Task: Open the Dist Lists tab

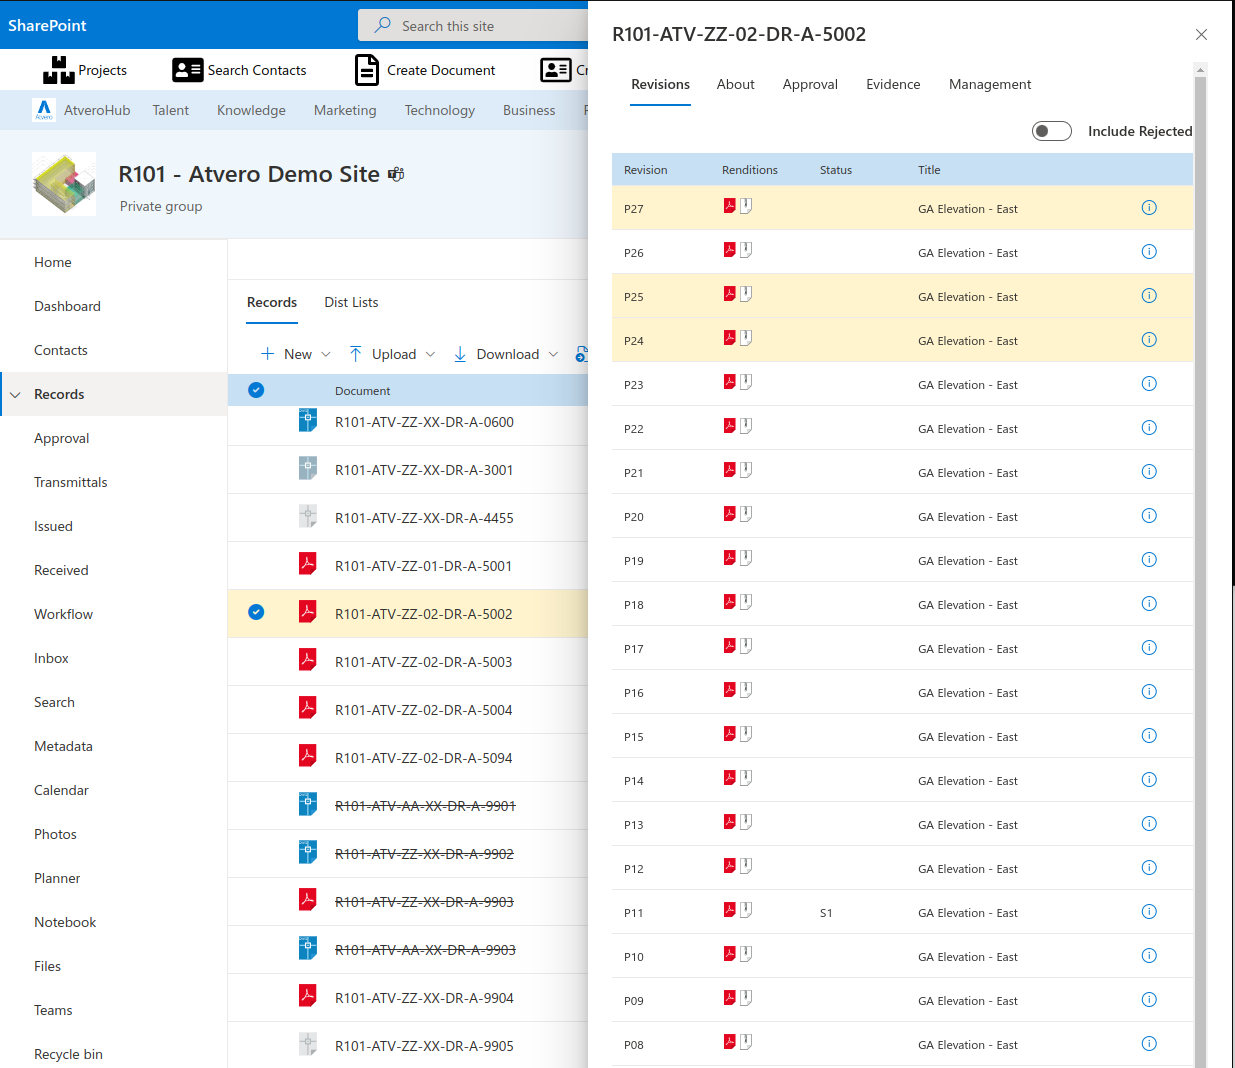Action: [x=351, y=303]
